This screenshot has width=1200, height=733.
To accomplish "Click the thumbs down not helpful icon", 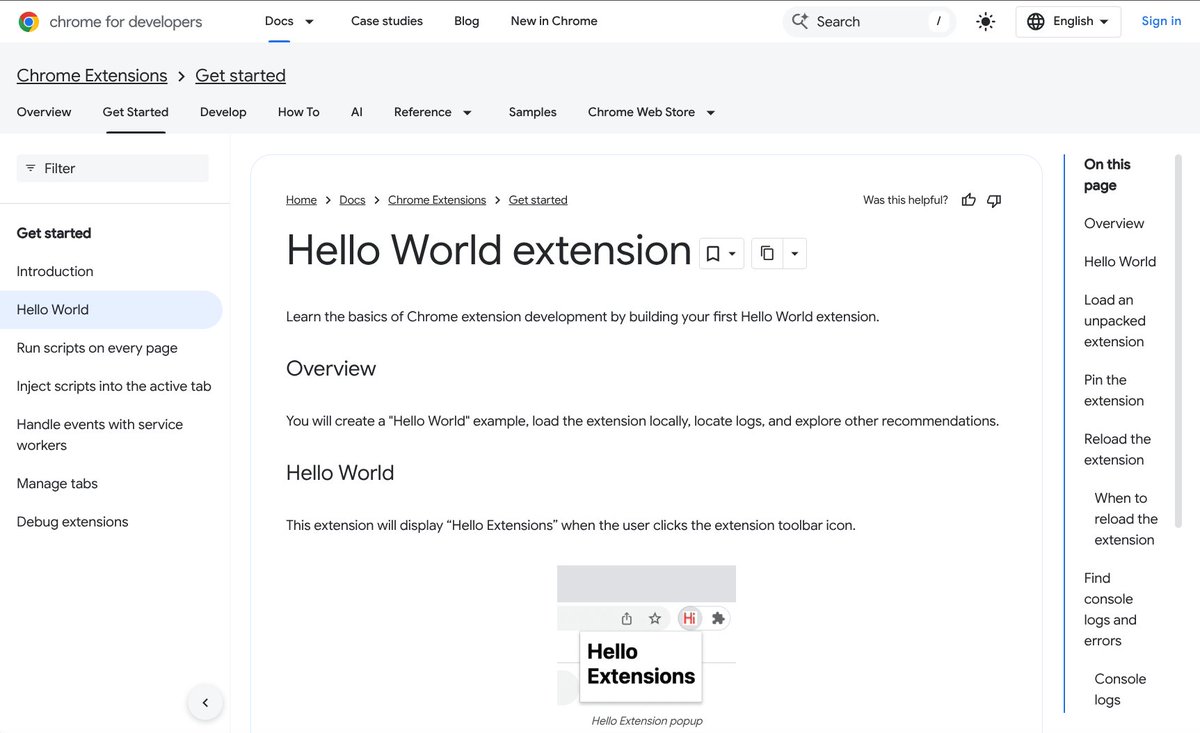I will (994, 200).
